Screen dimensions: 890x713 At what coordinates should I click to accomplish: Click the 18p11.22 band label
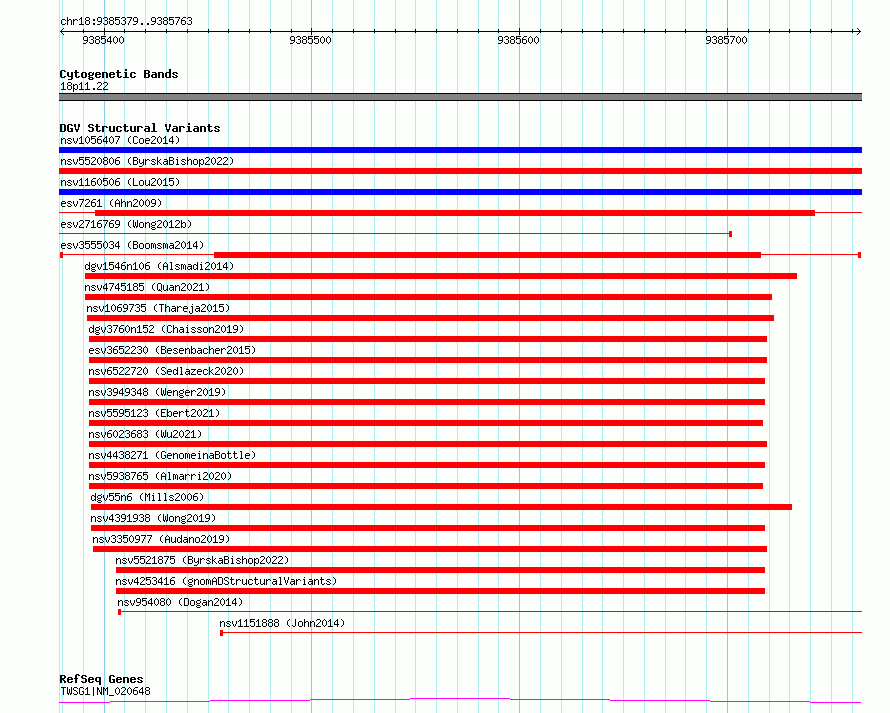(x=84, y=86)
